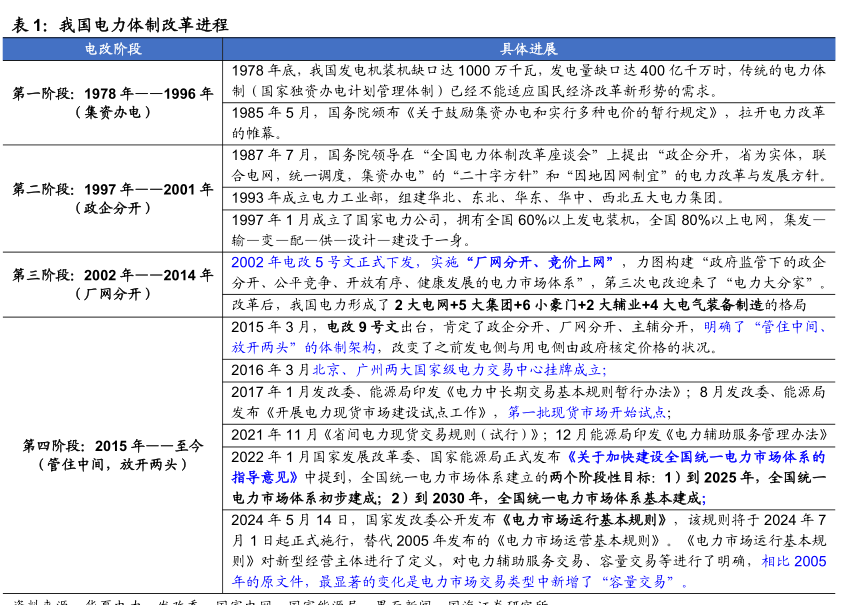Select the 第三阶段 厂网分开 stage cell
Screen dimensions: 855x605
(x=112, y=284)
